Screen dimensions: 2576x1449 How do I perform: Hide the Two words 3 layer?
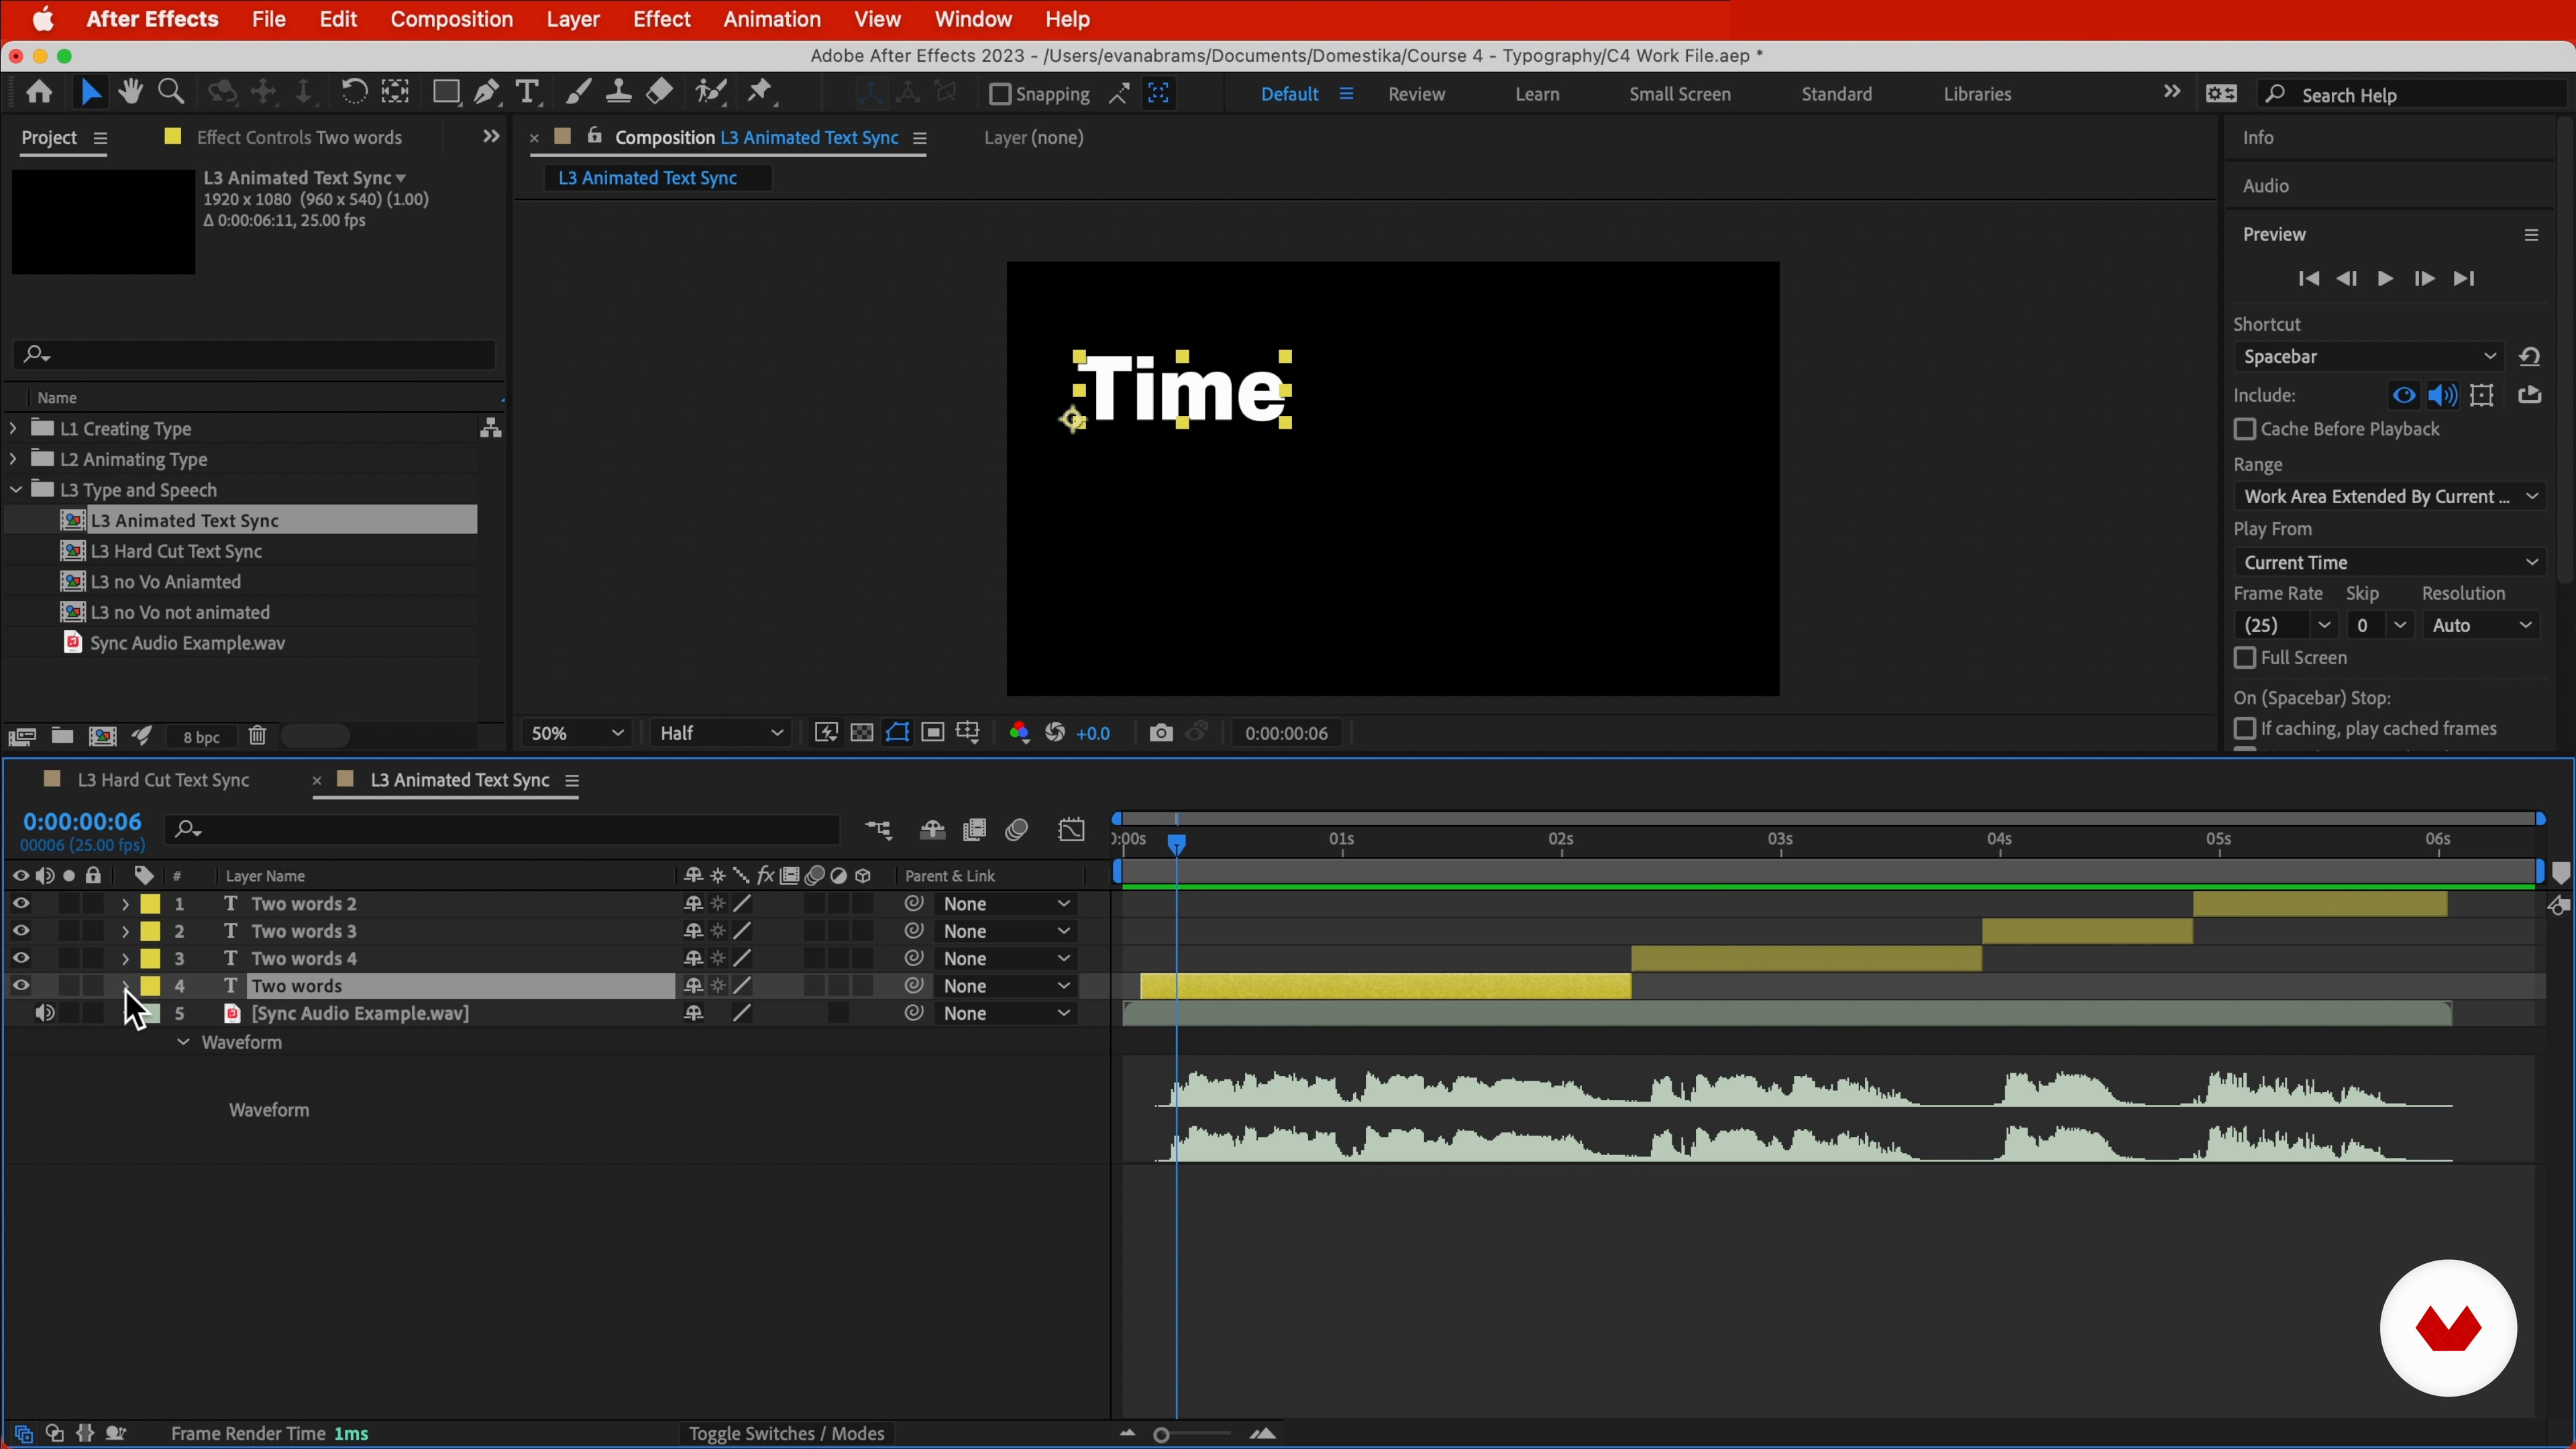click(21, 931)
